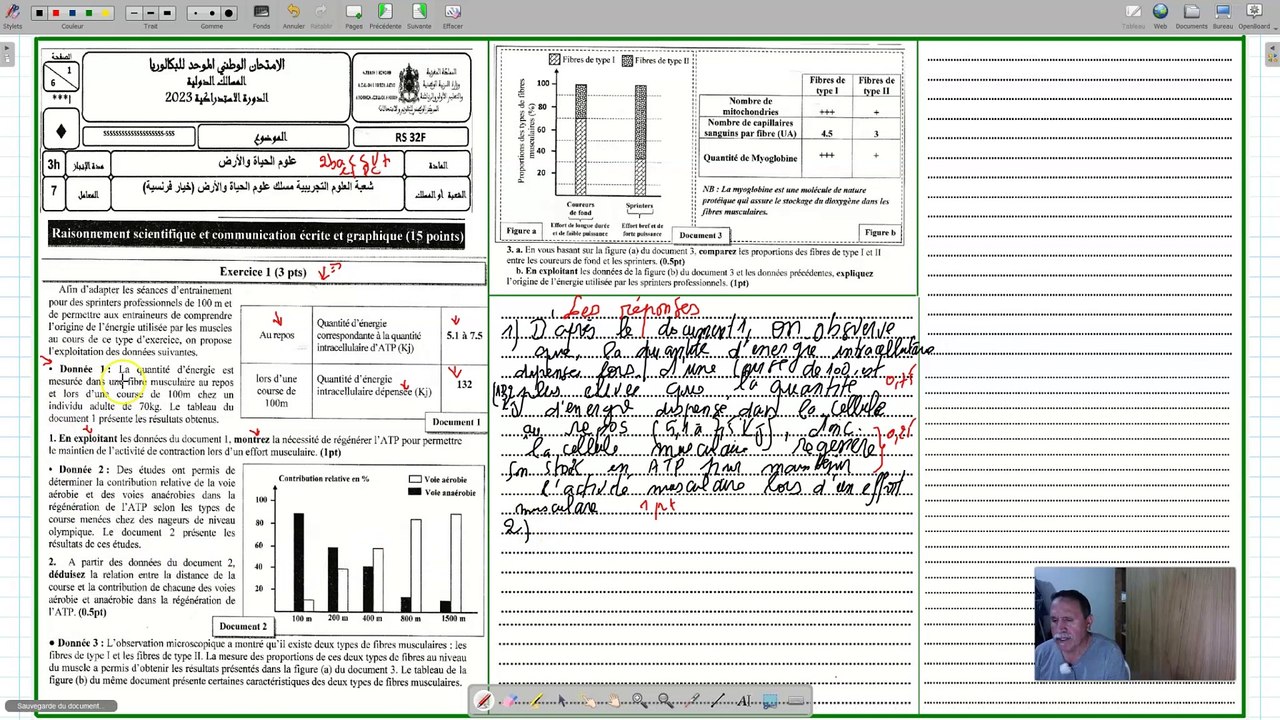Click the Rétablir redo button
The image size is (1280, 720).
321,15
